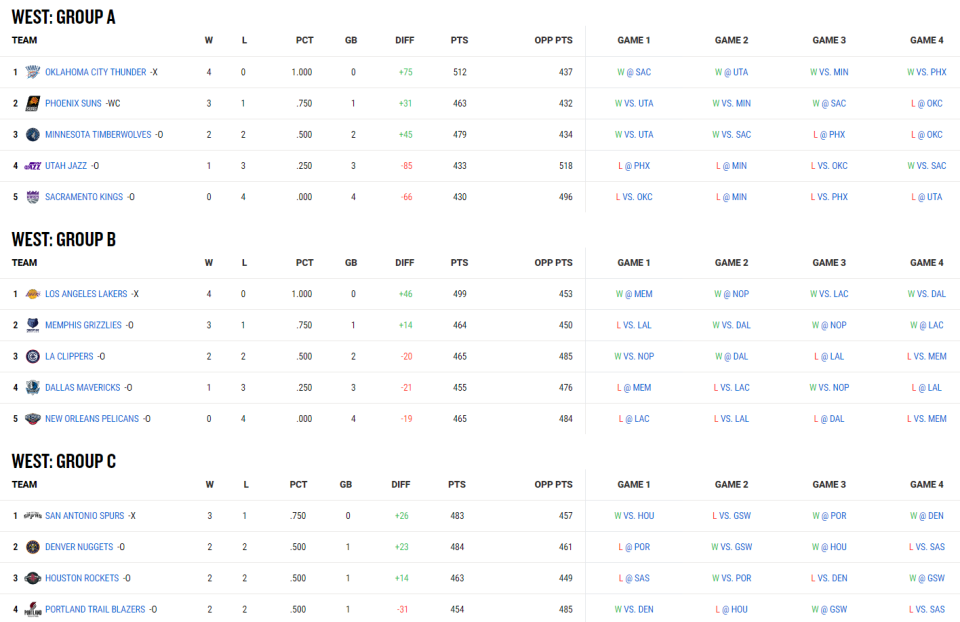Click the OPP PTS header in Group C
This screenshot has height=622, width=960.
pyautogui.click(x=553, y=485)
